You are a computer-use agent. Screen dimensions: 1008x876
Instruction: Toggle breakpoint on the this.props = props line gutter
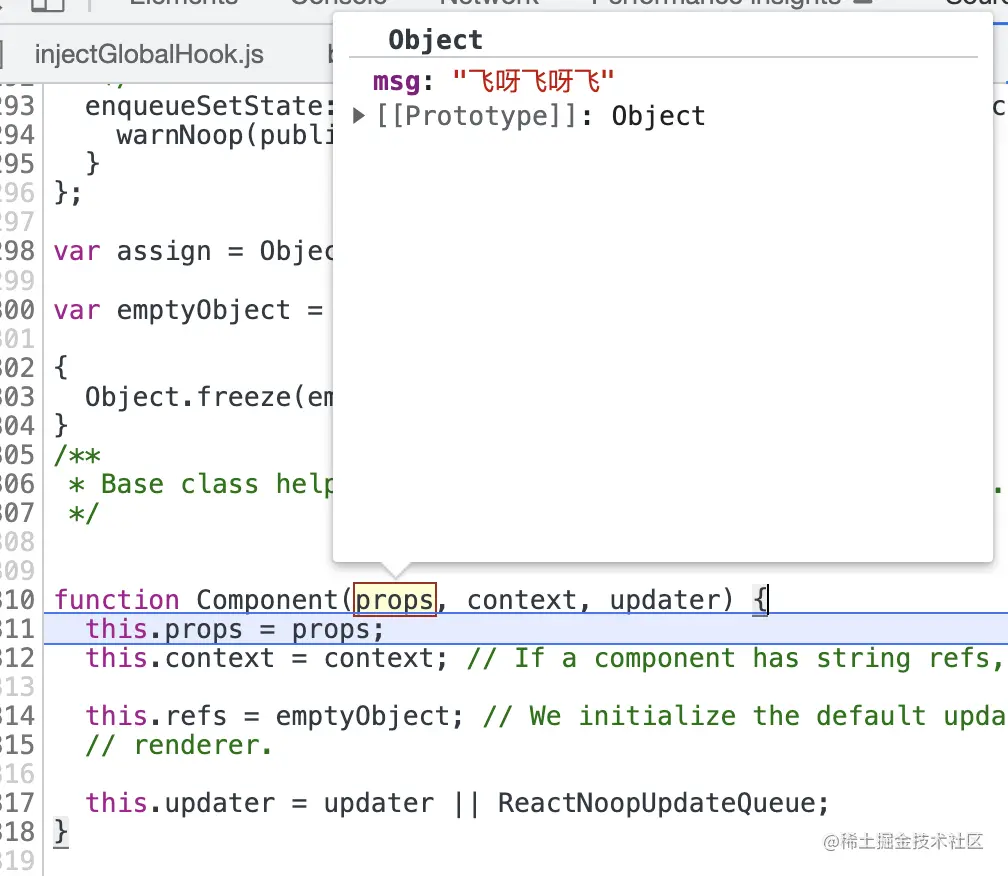(17, 629)
